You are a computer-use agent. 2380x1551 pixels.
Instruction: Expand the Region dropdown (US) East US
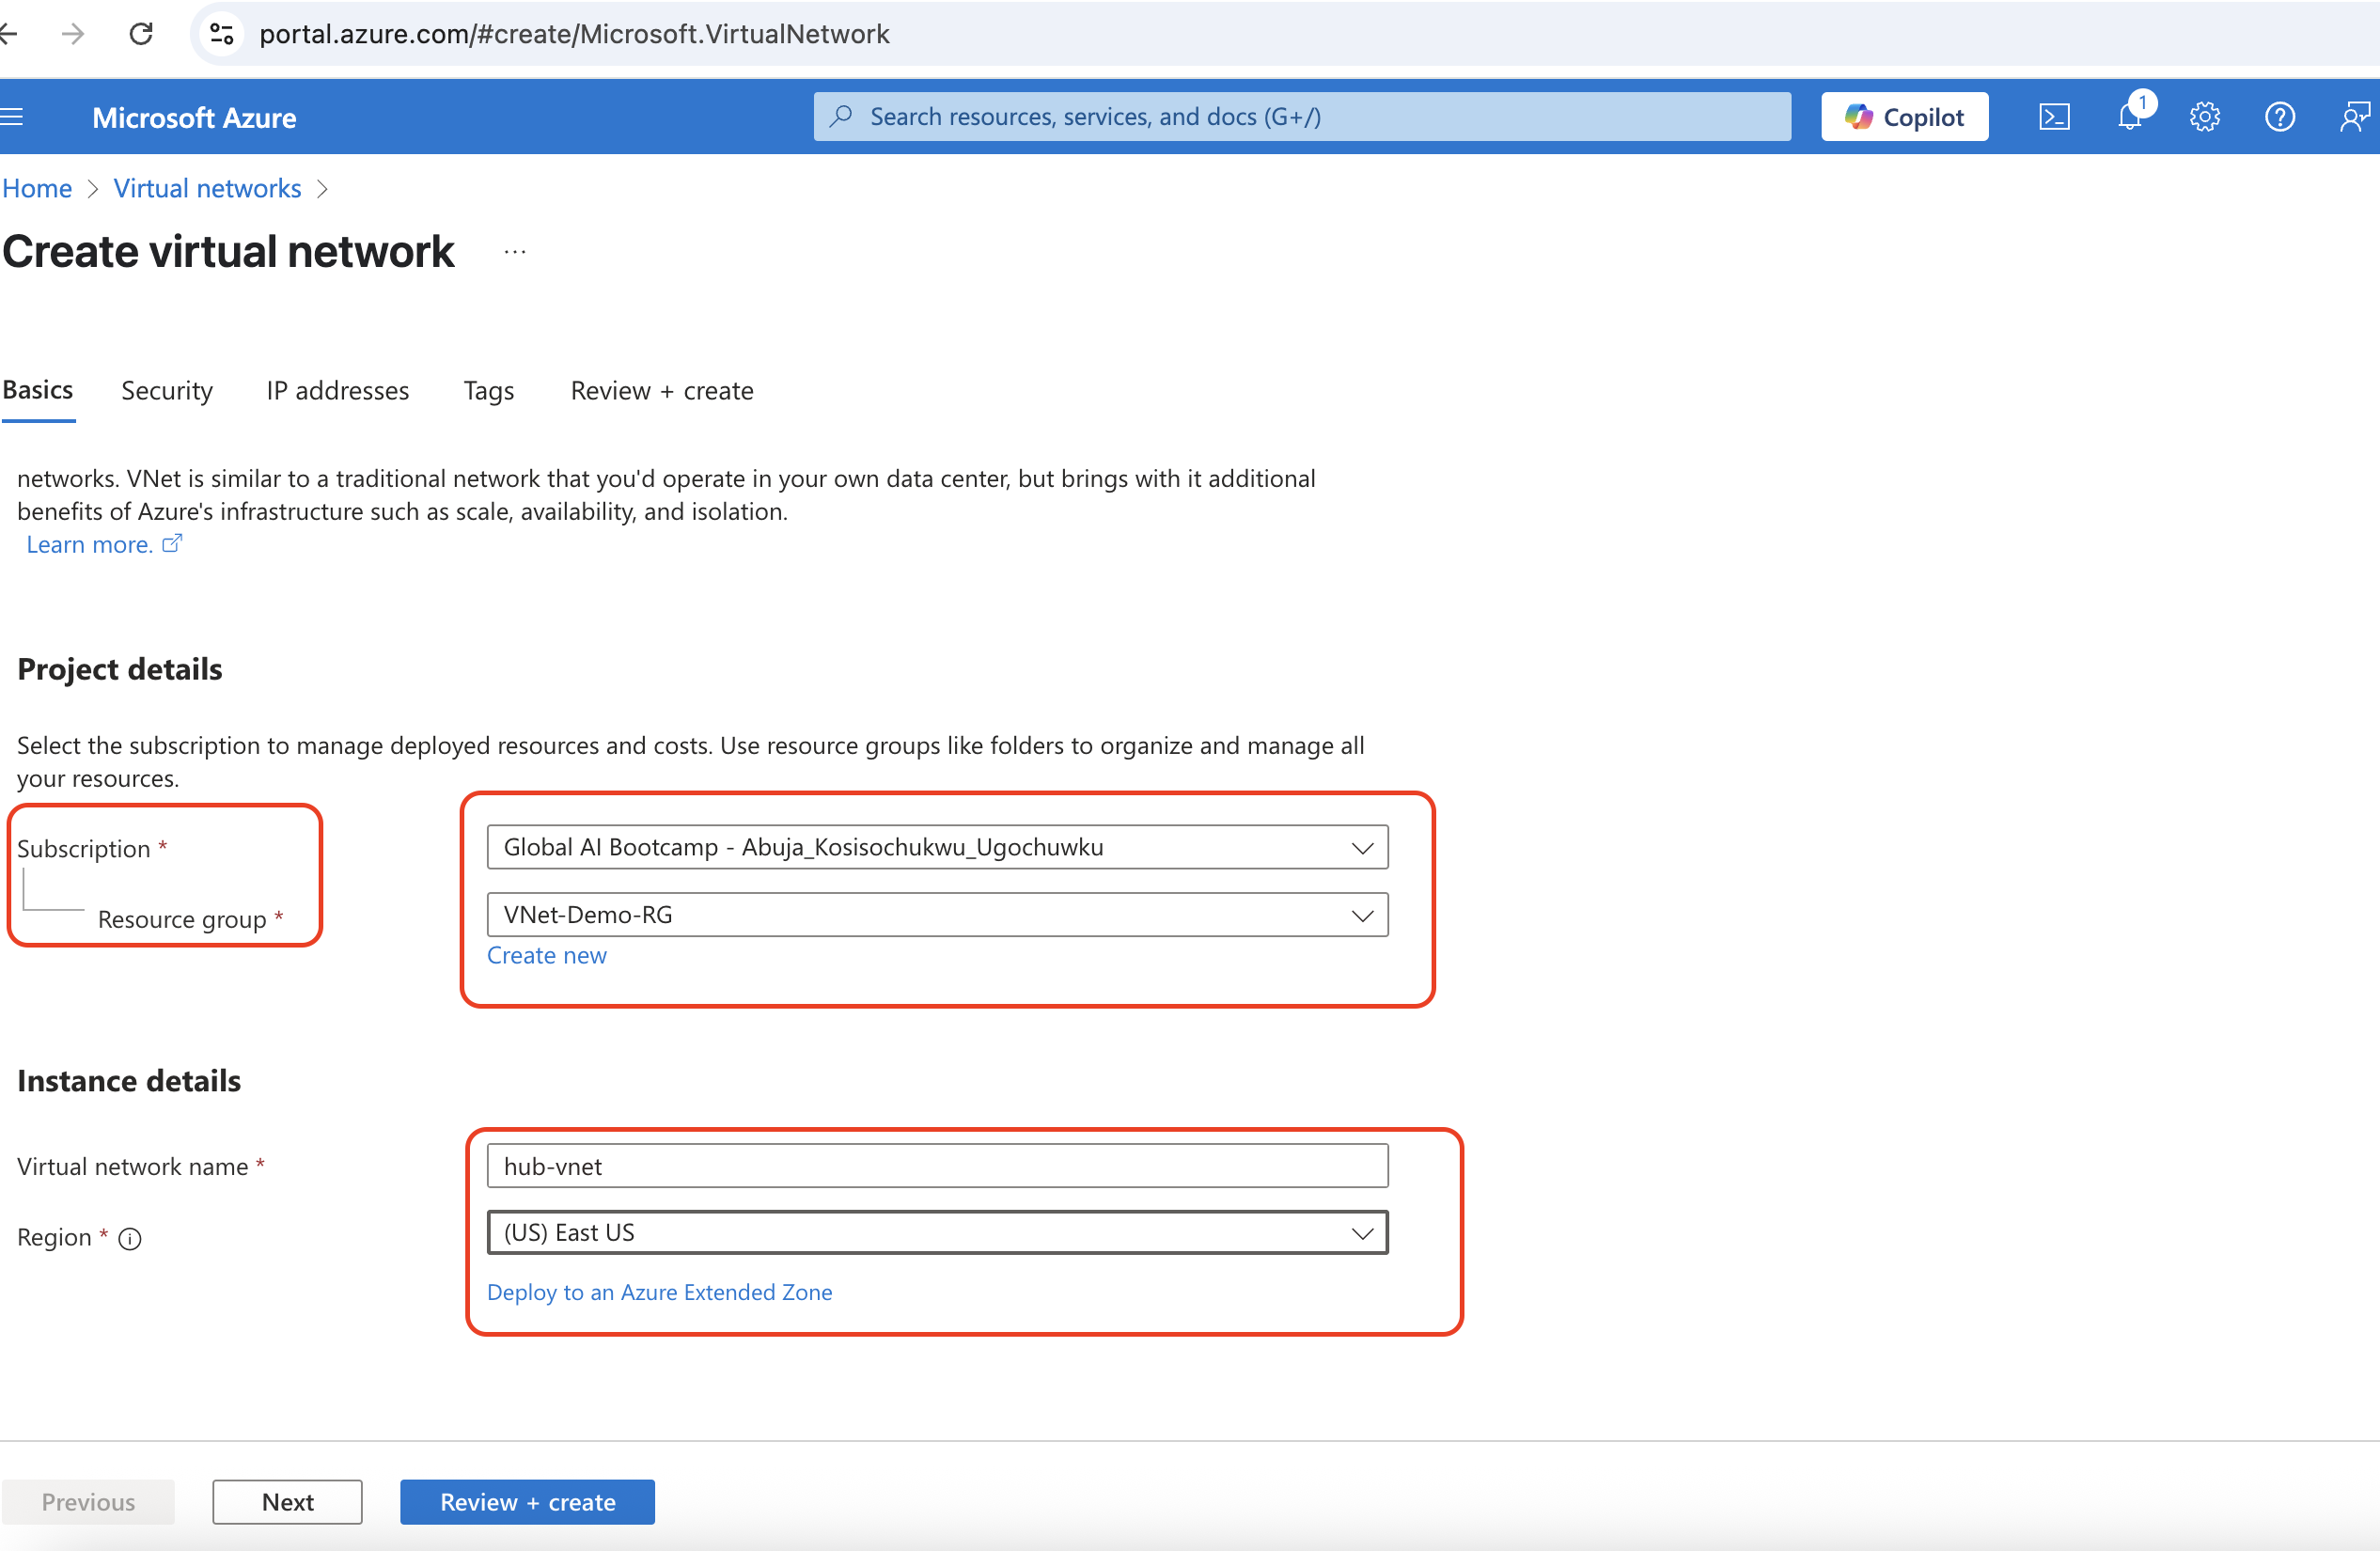tap(937, 1232)
